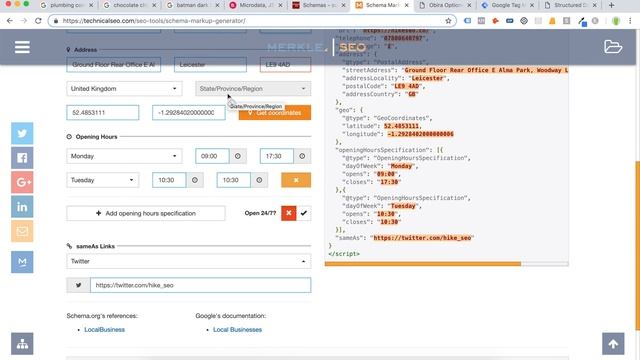
Task: Open the United Kingdom country dropdown
Action: 124,89
